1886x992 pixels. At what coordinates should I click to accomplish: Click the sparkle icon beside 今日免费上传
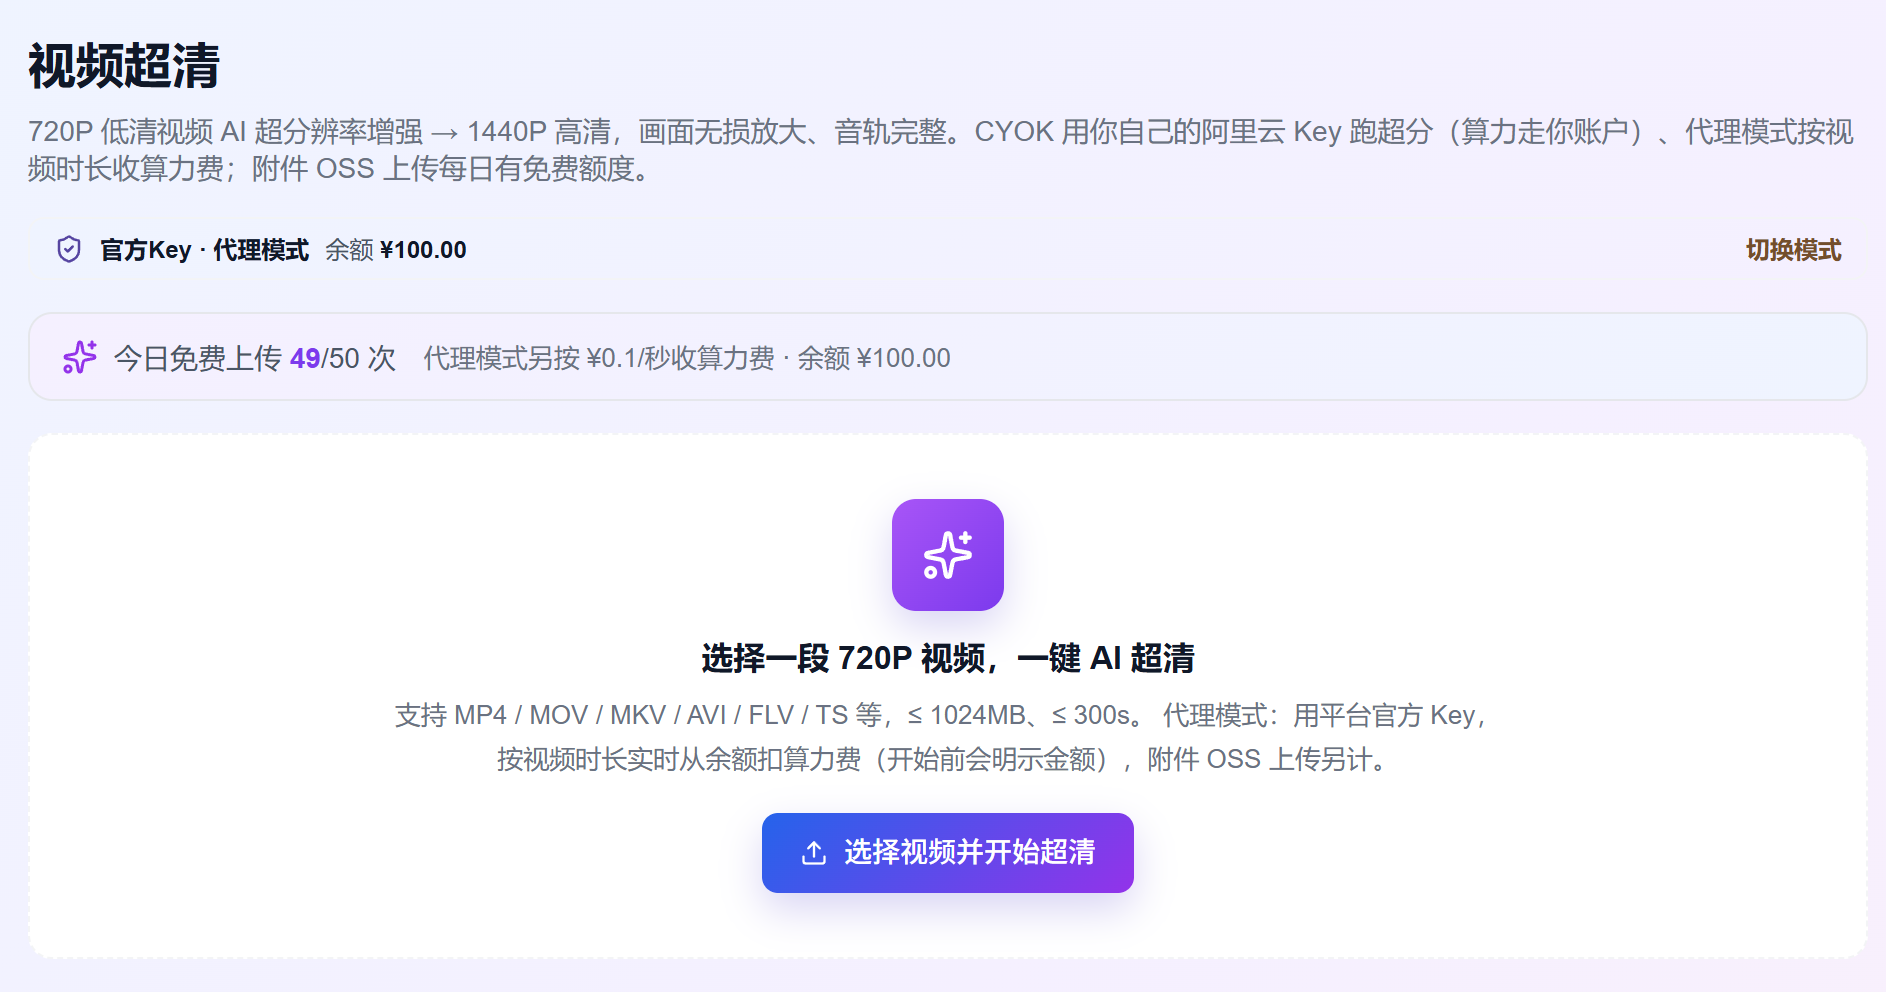[80, 357]
